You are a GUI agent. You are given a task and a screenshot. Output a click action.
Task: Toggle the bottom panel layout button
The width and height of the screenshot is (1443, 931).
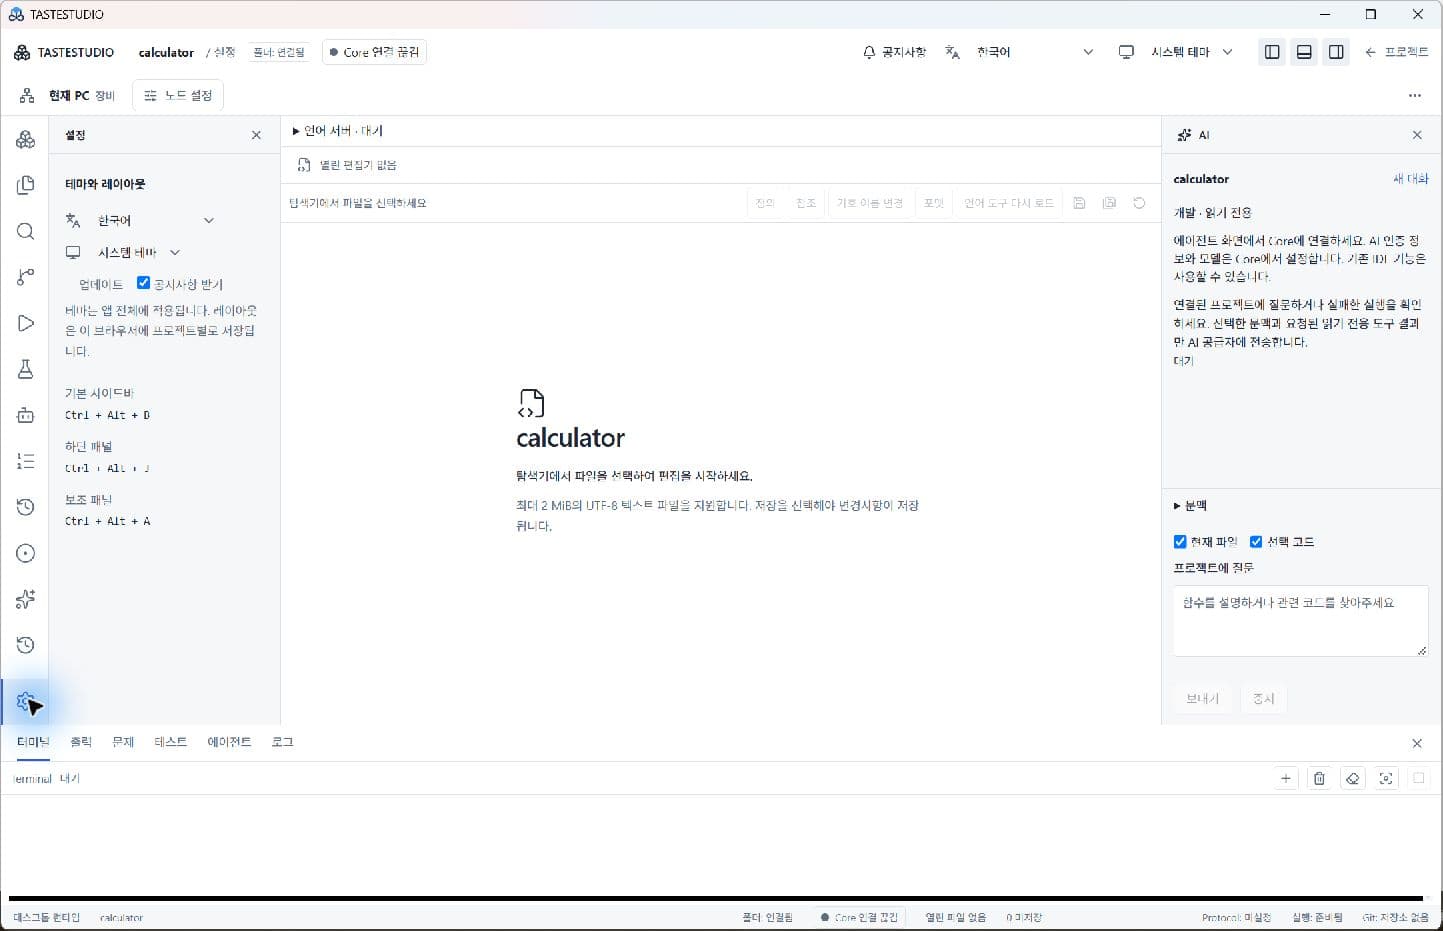pos(1304,52)
